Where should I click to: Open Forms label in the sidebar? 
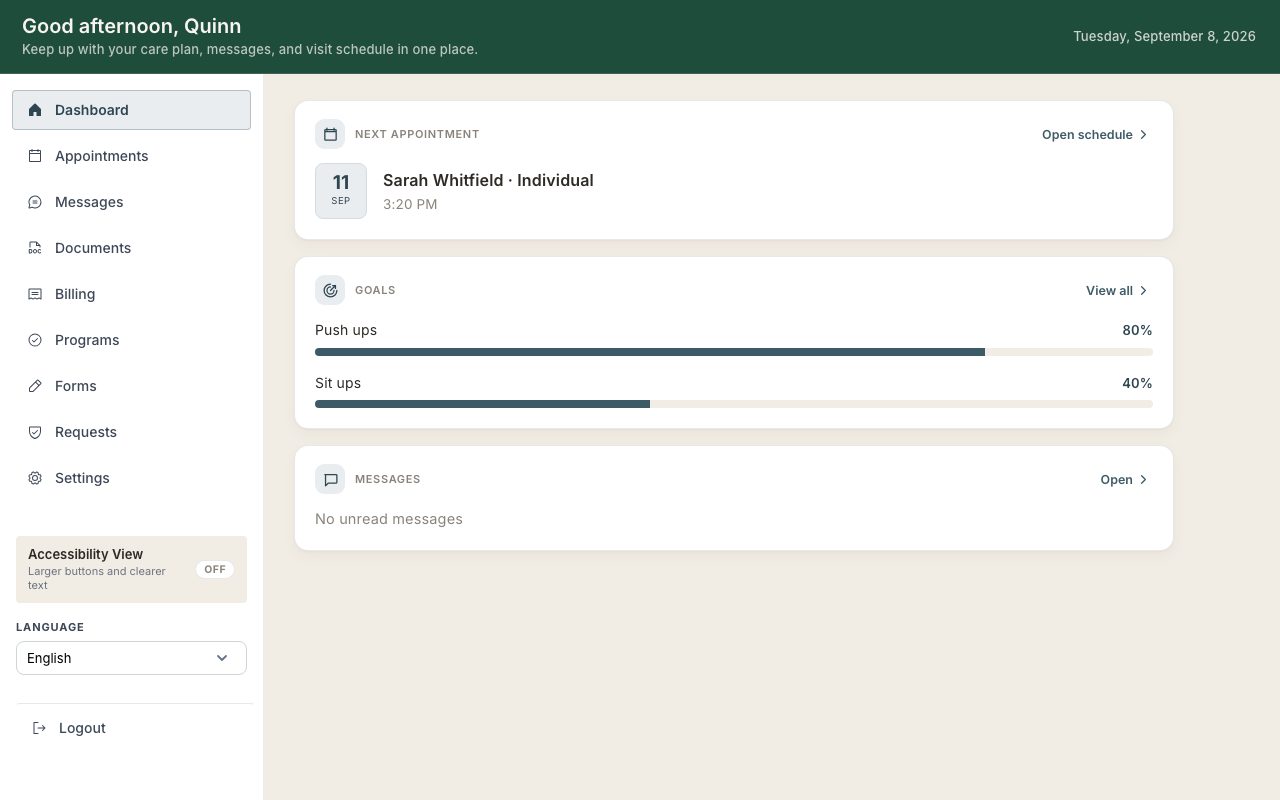pos(76,386)
